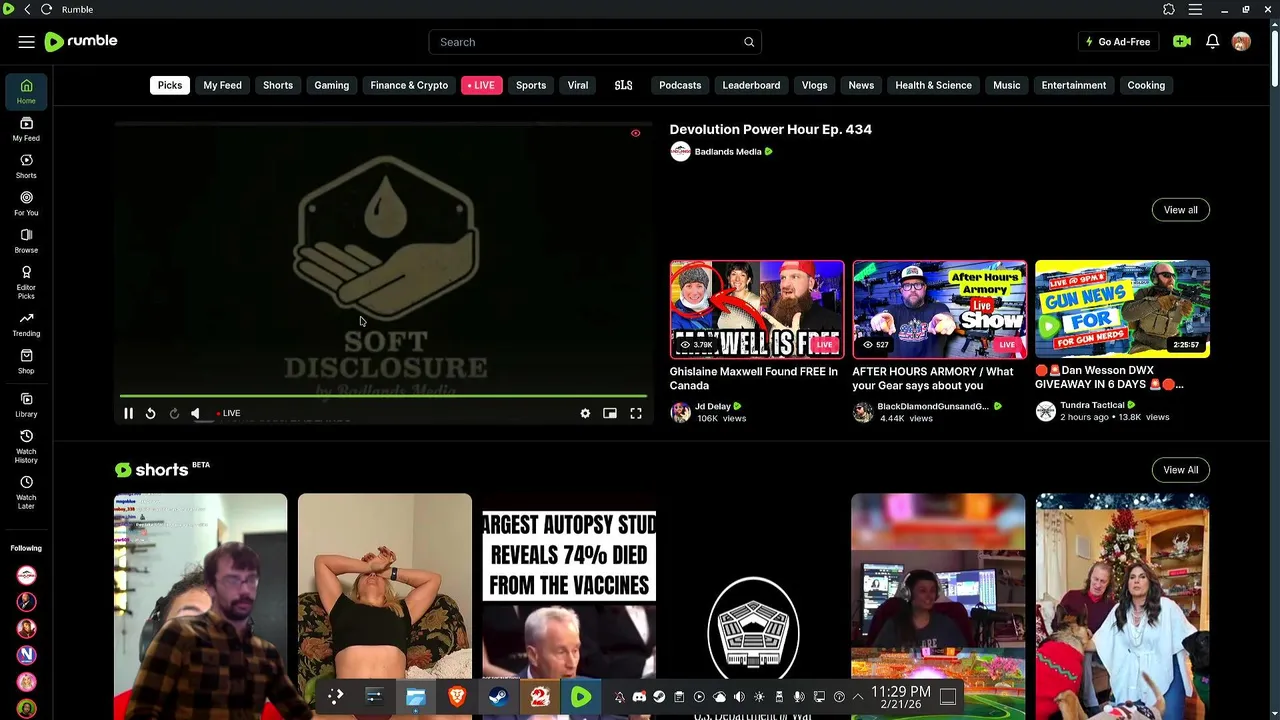Open the Discord system tray icon
The width and height of the screenshot is (1280, 720).
pyautogui.click(x=639, y=697)
